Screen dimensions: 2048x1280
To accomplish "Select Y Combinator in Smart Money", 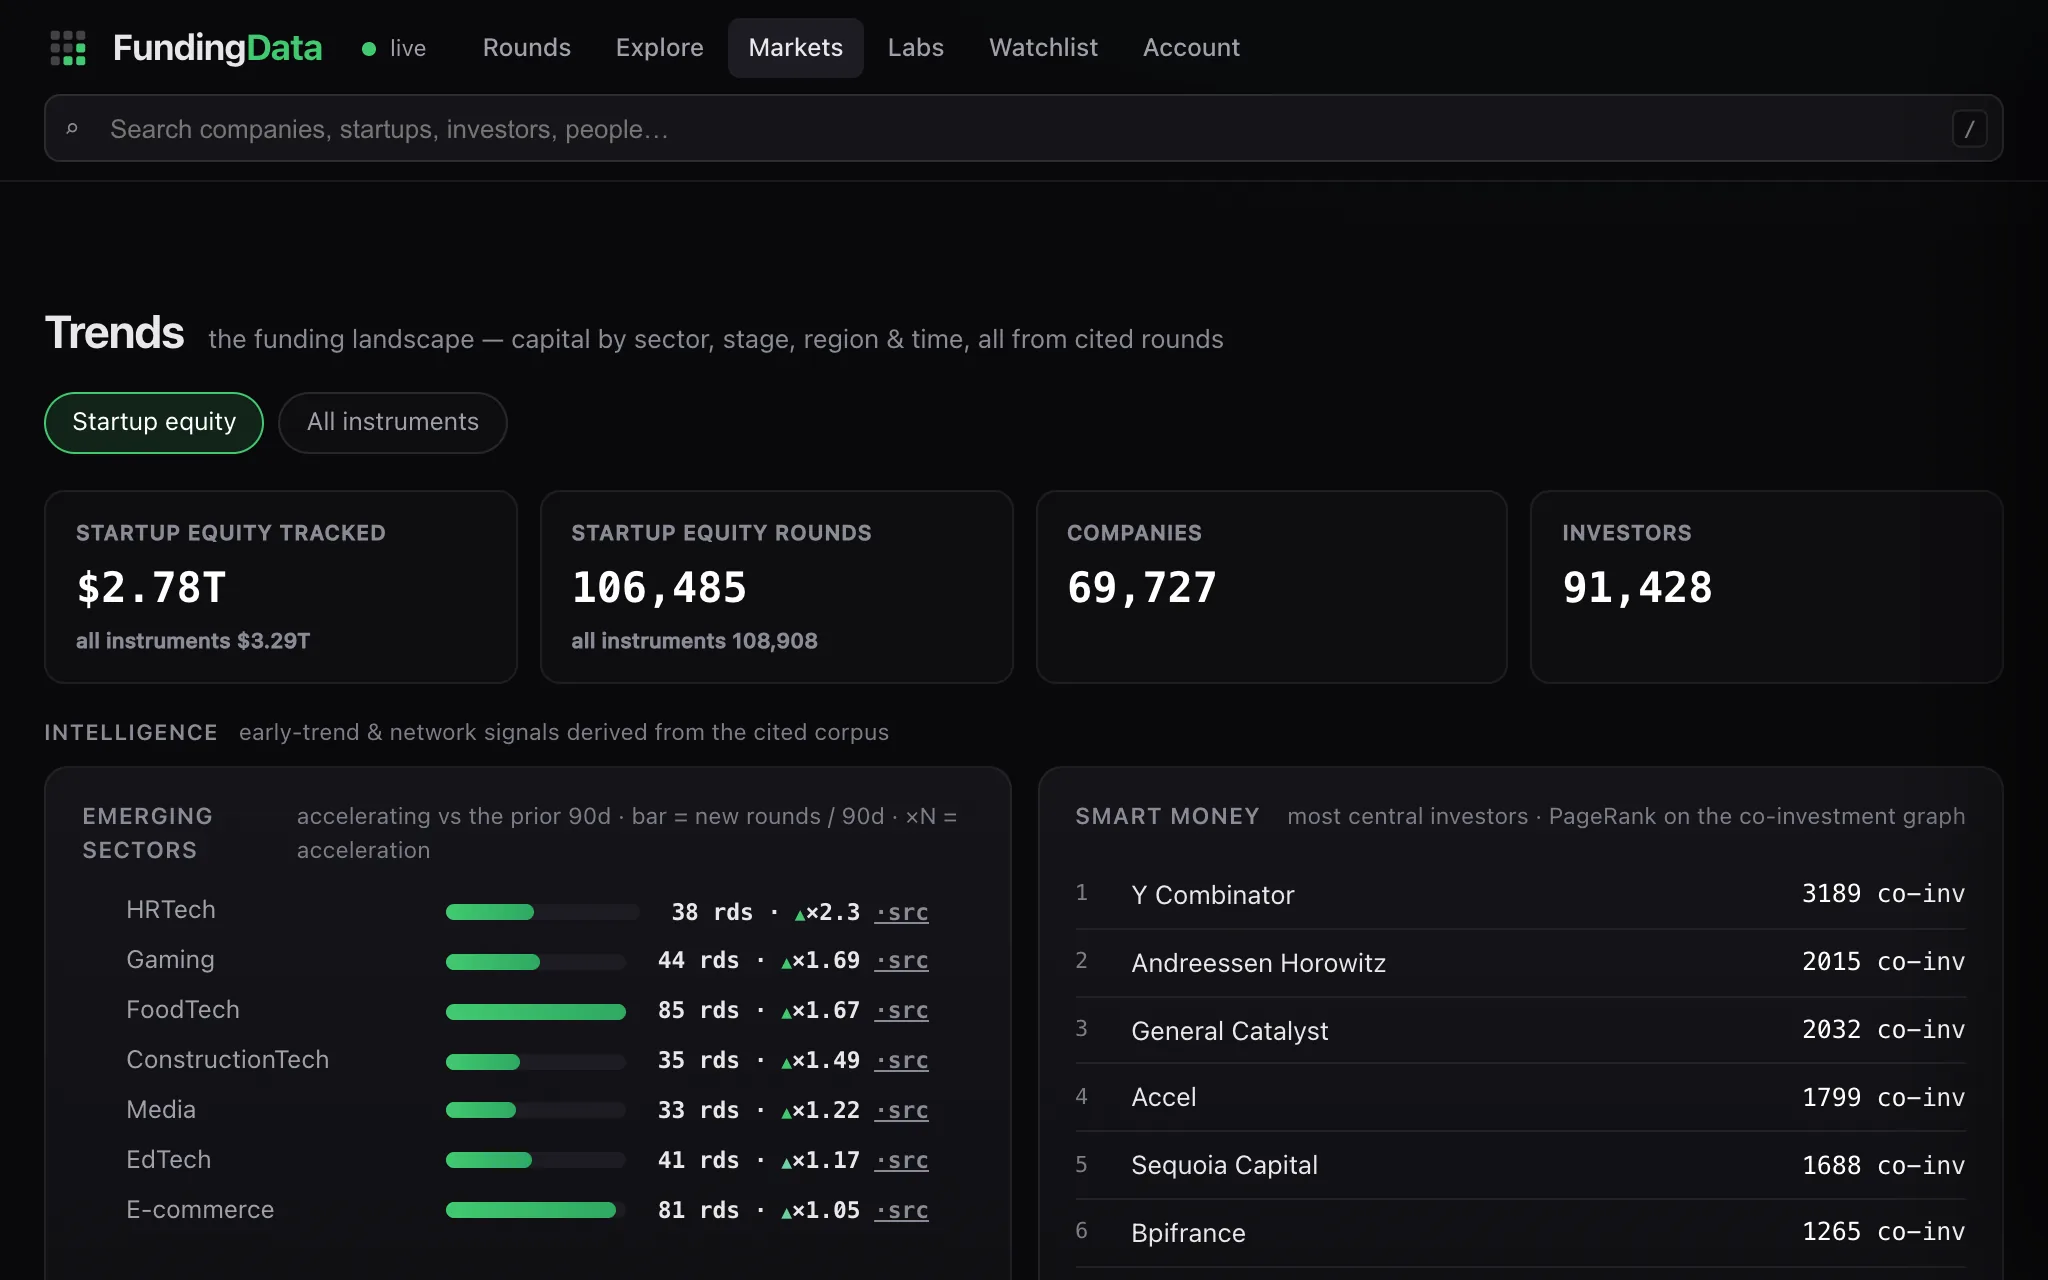I will coord(1520,894).
